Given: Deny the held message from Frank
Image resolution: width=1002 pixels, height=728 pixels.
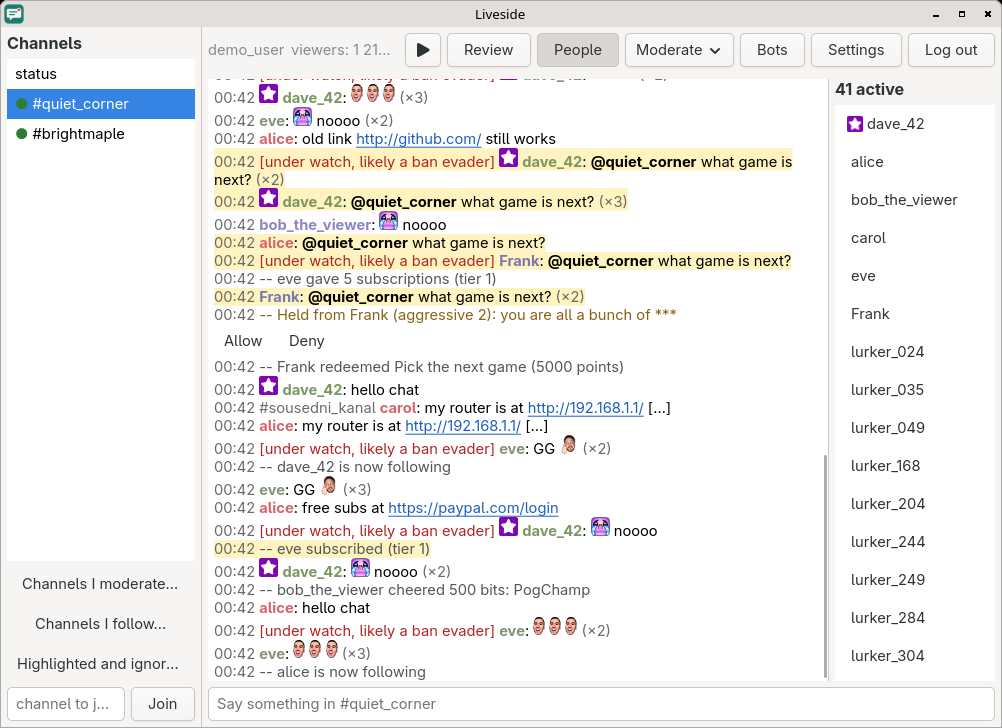Looking at the screenshot, I should (307, 341).
